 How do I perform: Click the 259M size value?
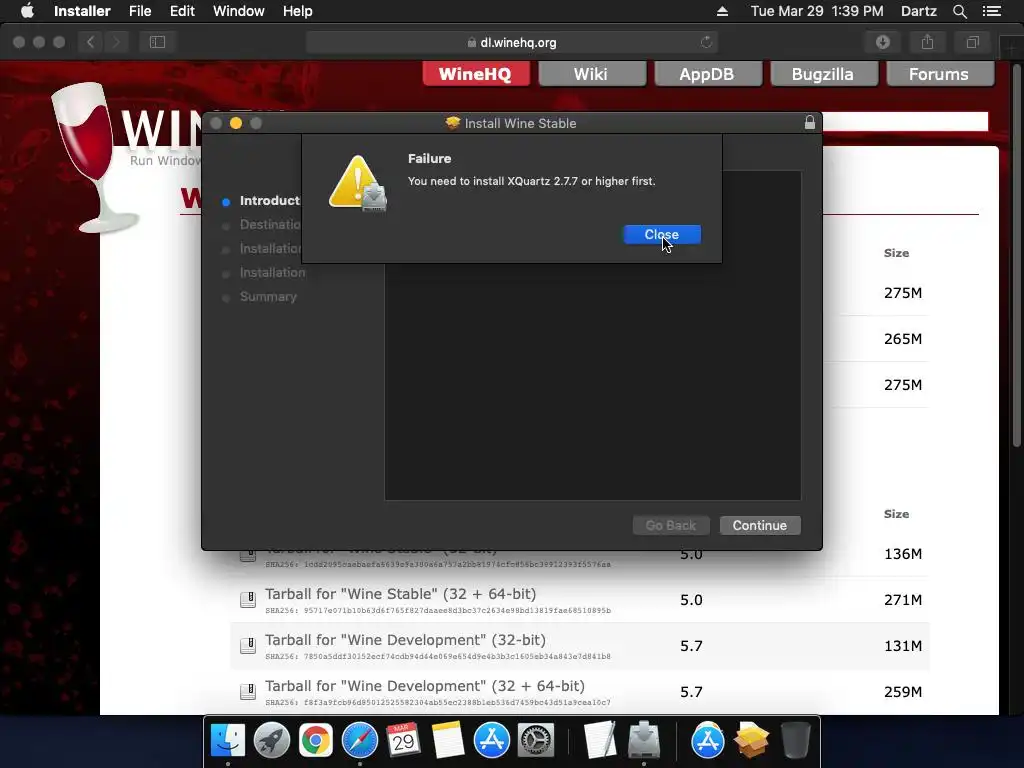[x=903, y=692]
